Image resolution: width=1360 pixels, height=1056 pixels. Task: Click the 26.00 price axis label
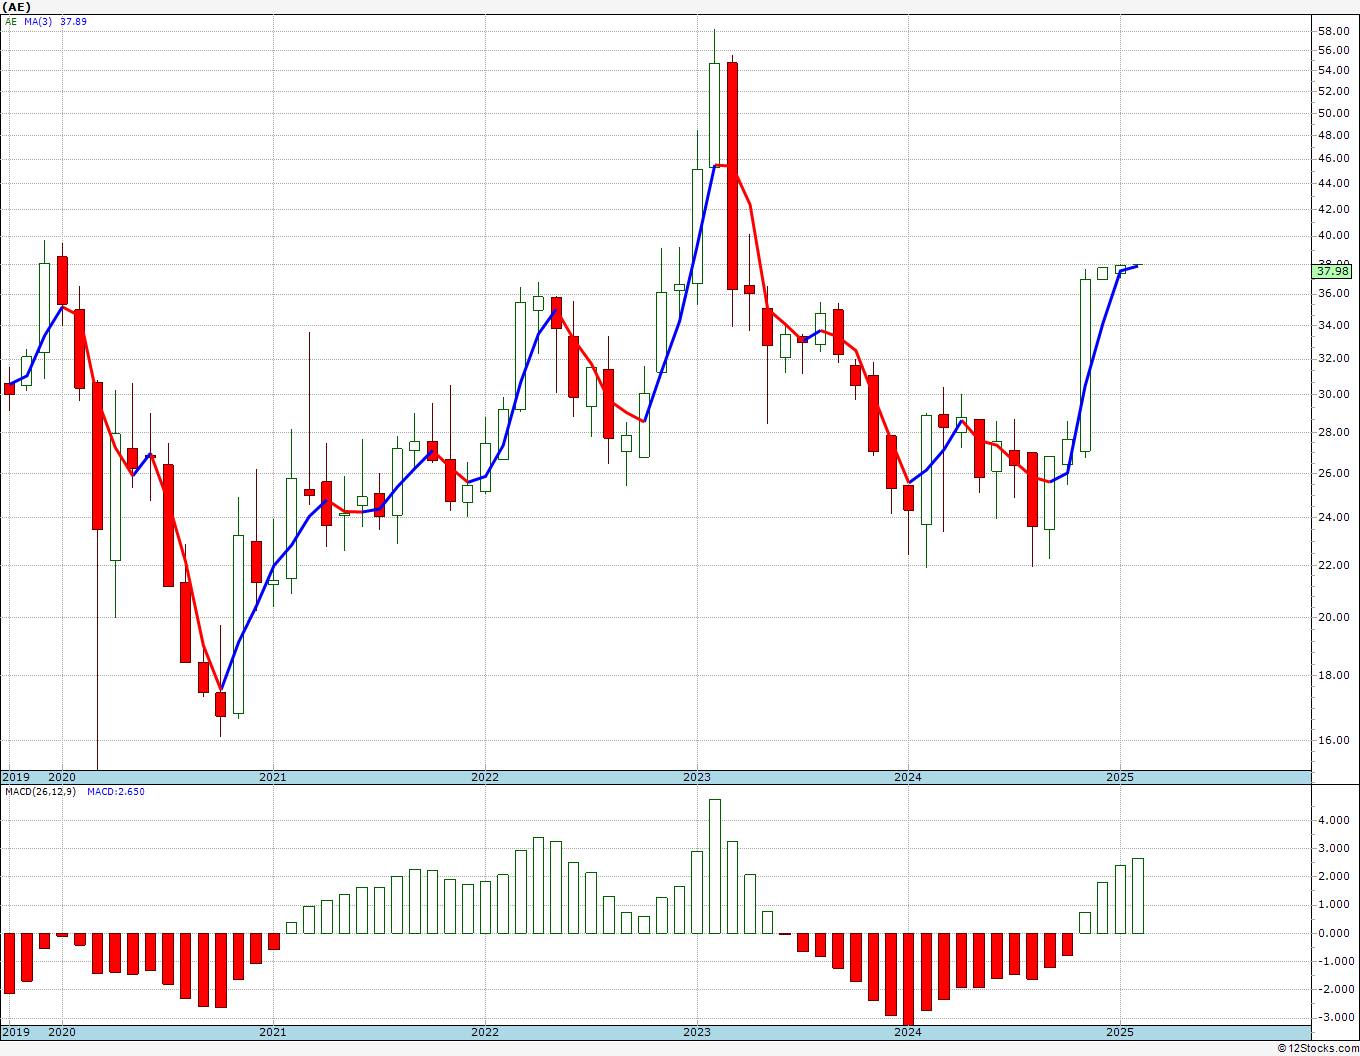(x=1333, y=473)
